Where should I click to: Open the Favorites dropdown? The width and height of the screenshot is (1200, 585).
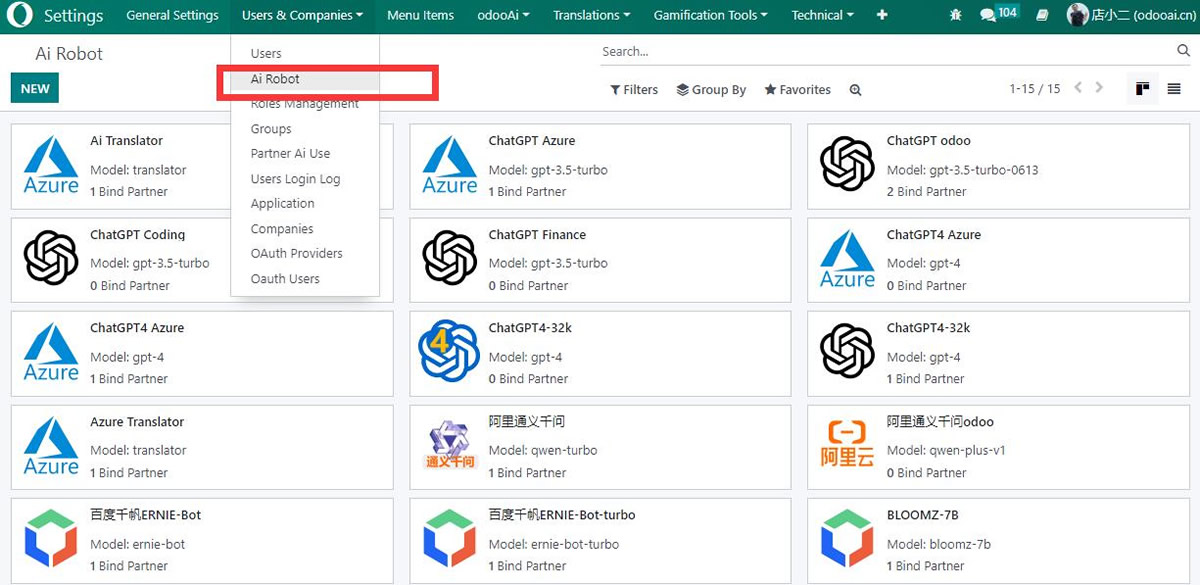click(797, 90)
